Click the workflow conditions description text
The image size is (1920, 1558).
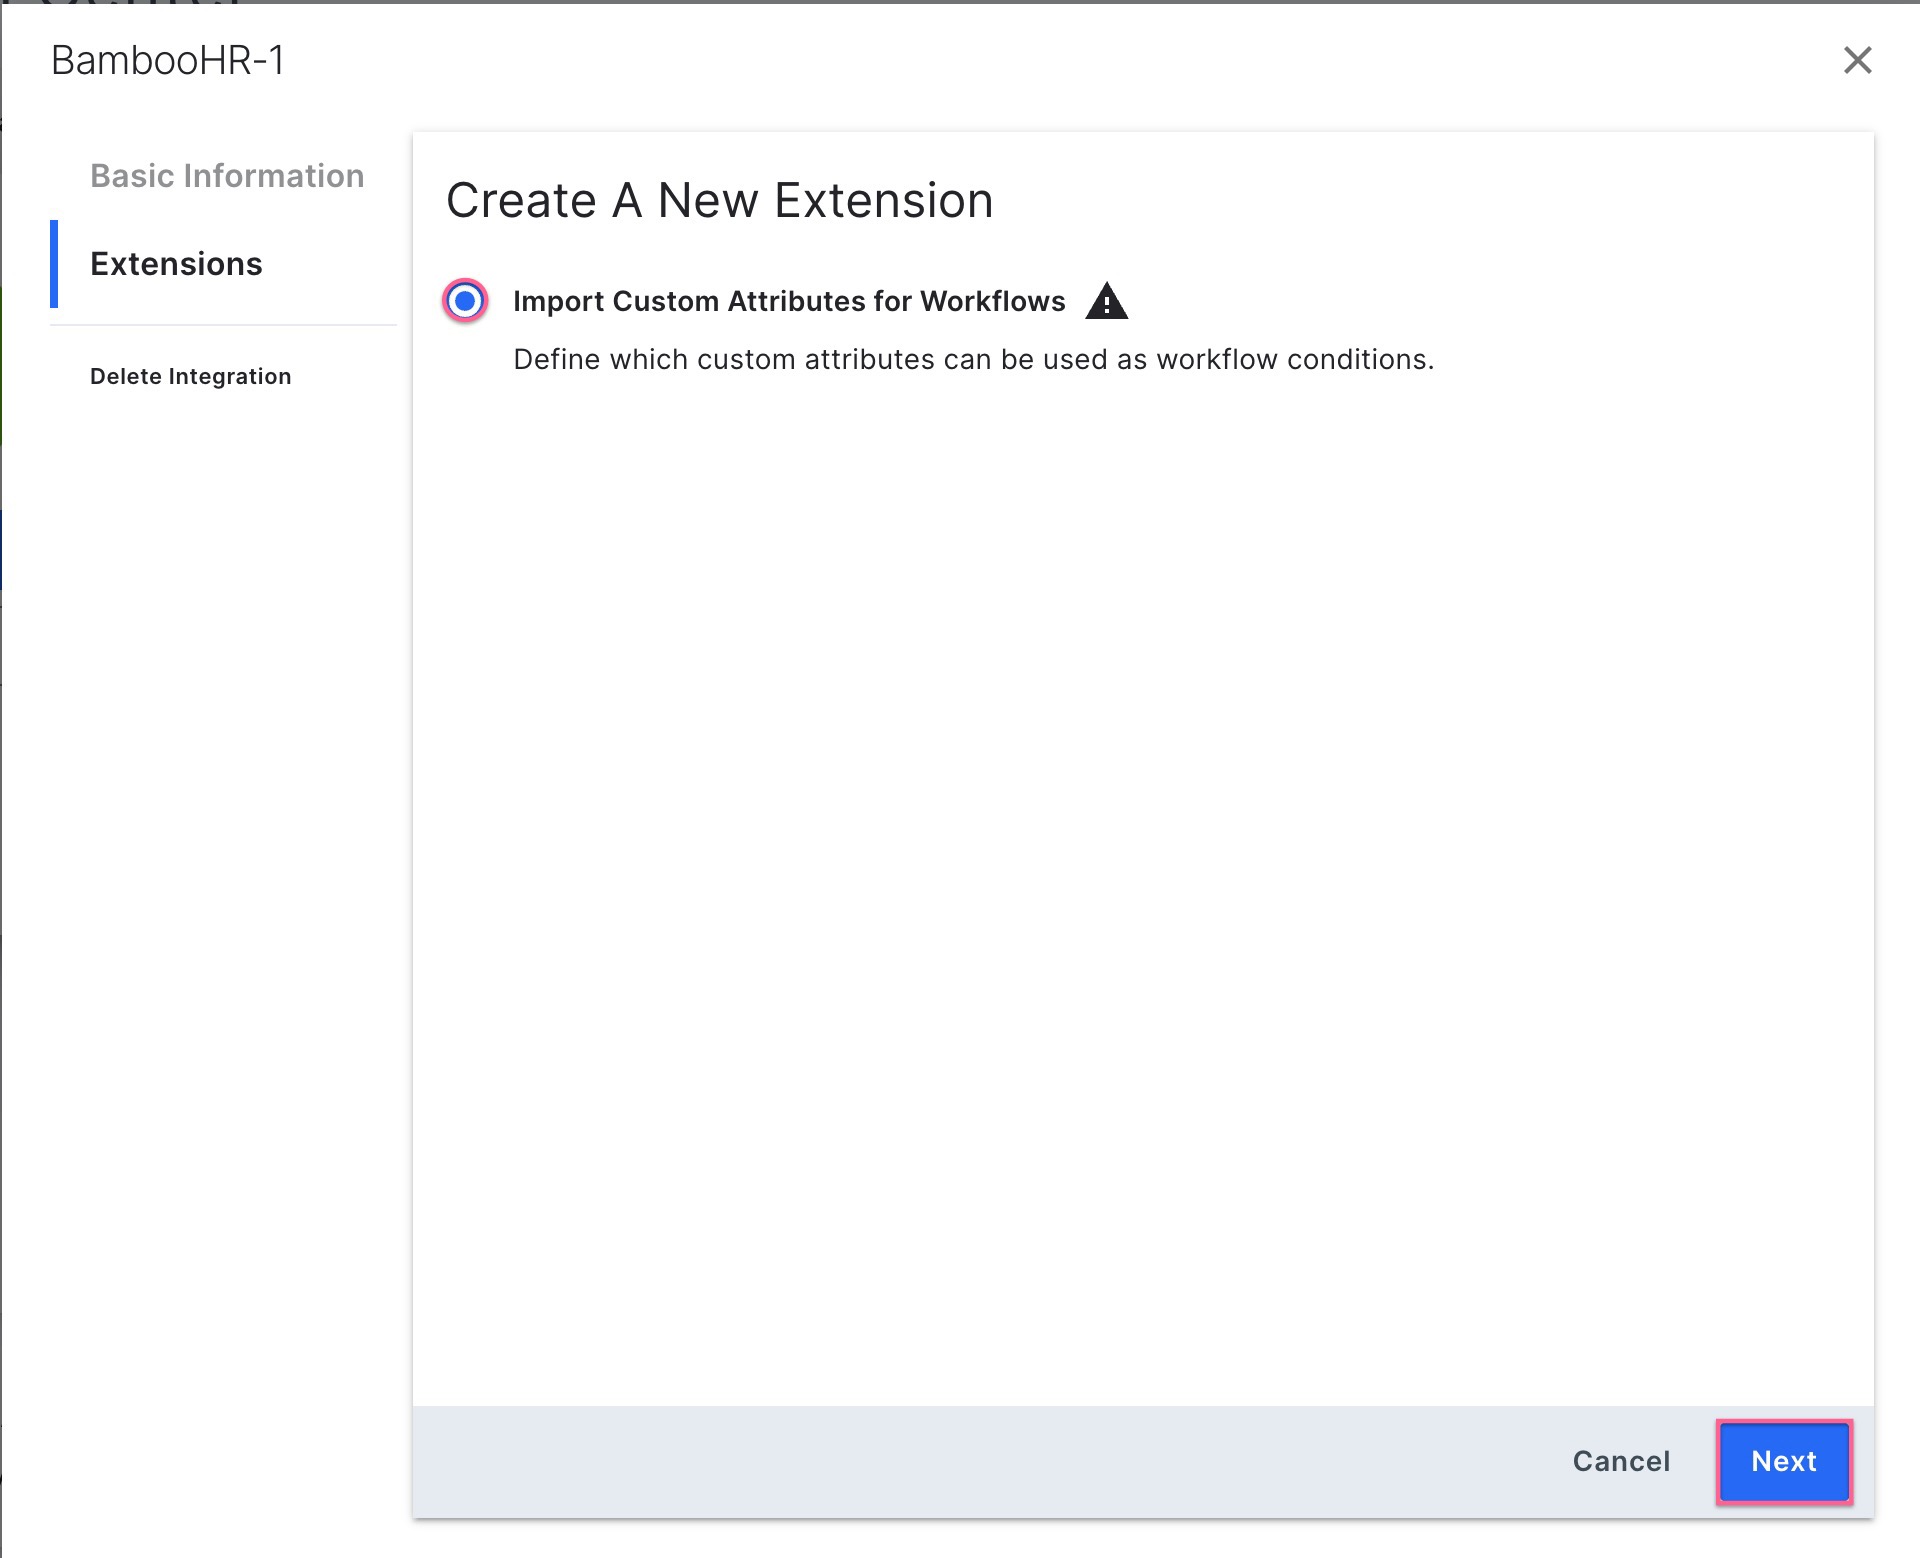973,359
